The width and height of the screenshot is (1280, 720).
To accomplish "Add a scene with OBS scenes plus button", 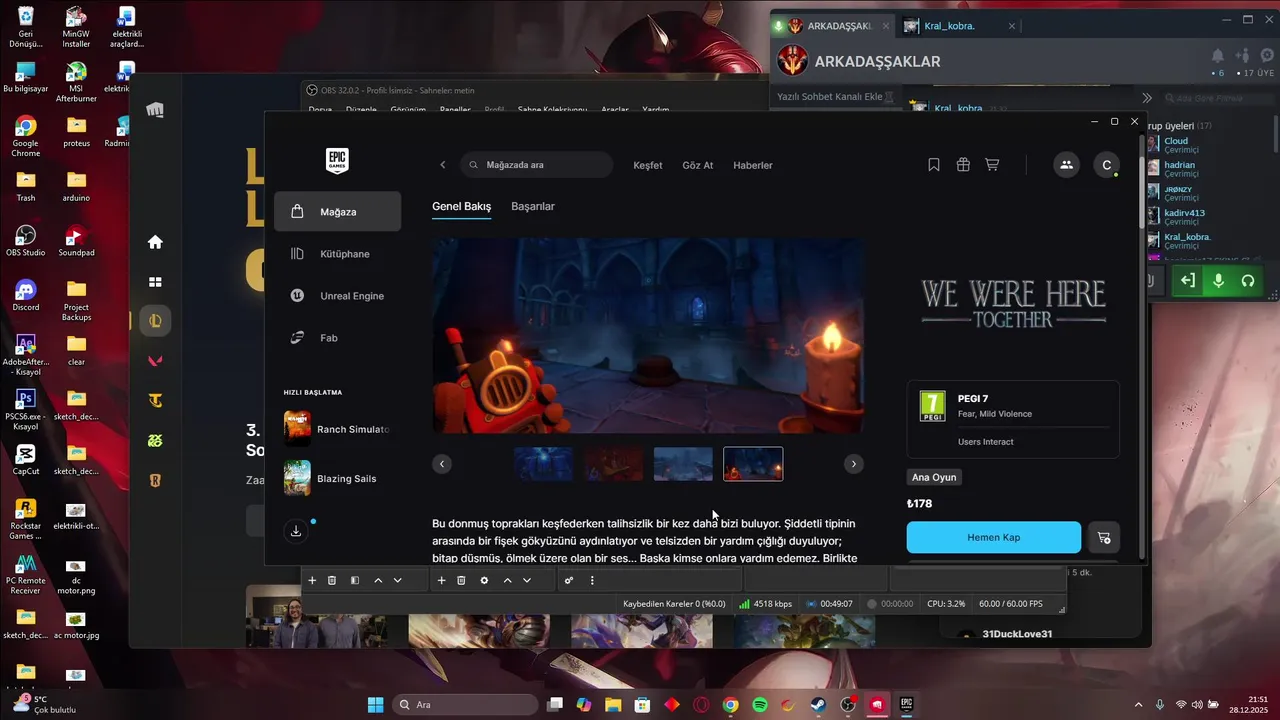I will click(312, 580).
